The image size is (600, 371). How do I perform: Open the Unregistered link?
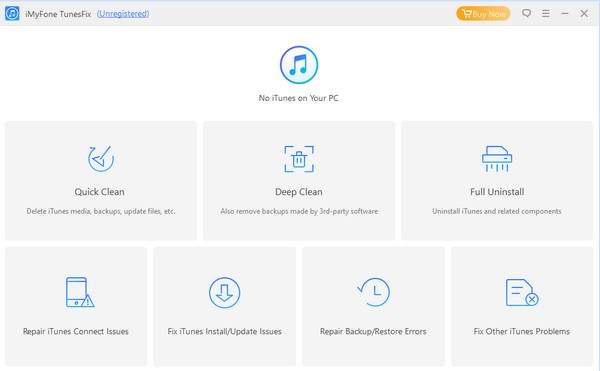pyautogui.click(x=123, y=14)
